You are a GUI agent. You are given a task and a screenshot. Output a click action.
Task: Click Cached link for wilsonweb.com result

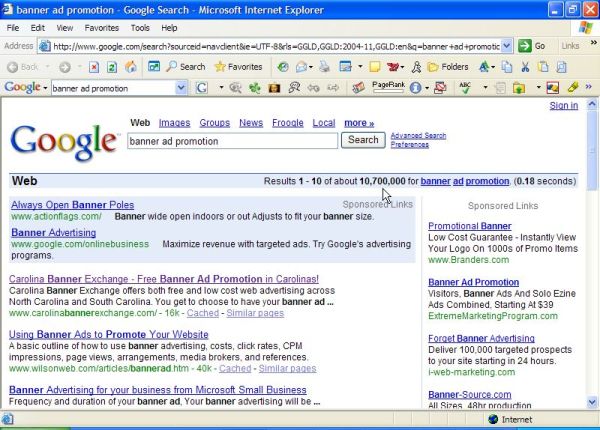(235, 368)
